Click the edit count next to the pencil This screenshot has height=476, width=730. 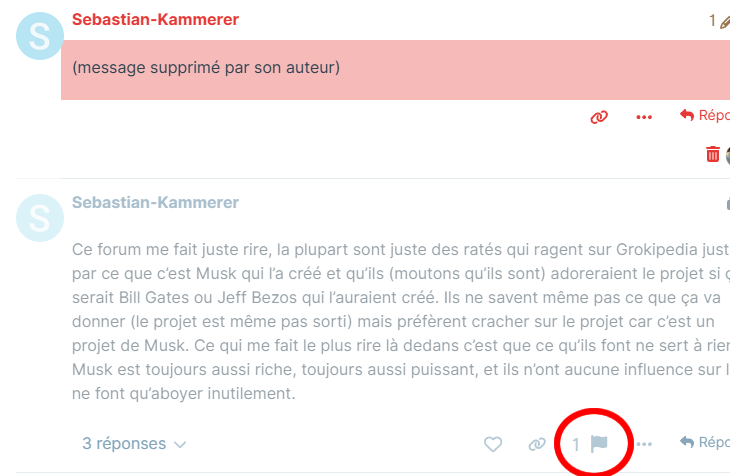click(712, 21)
